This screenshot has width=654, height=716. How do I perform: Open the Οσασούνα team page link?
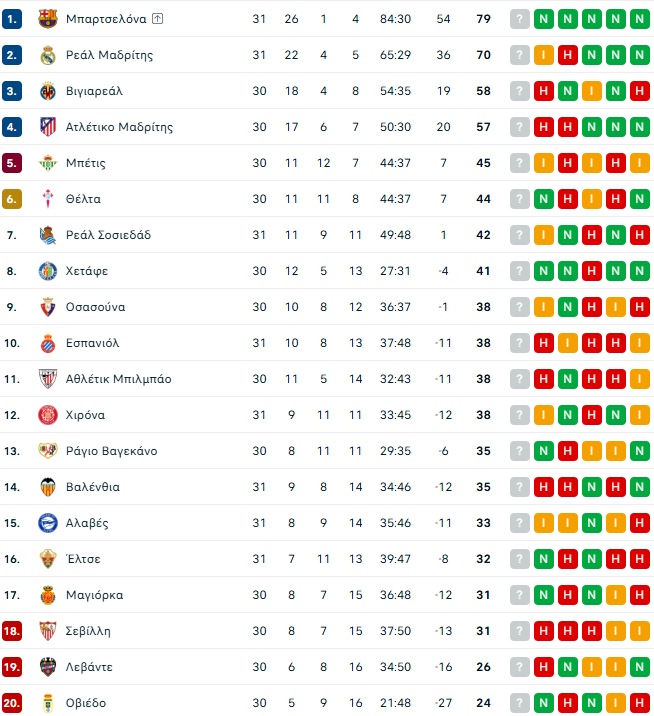tap(95, 307)
